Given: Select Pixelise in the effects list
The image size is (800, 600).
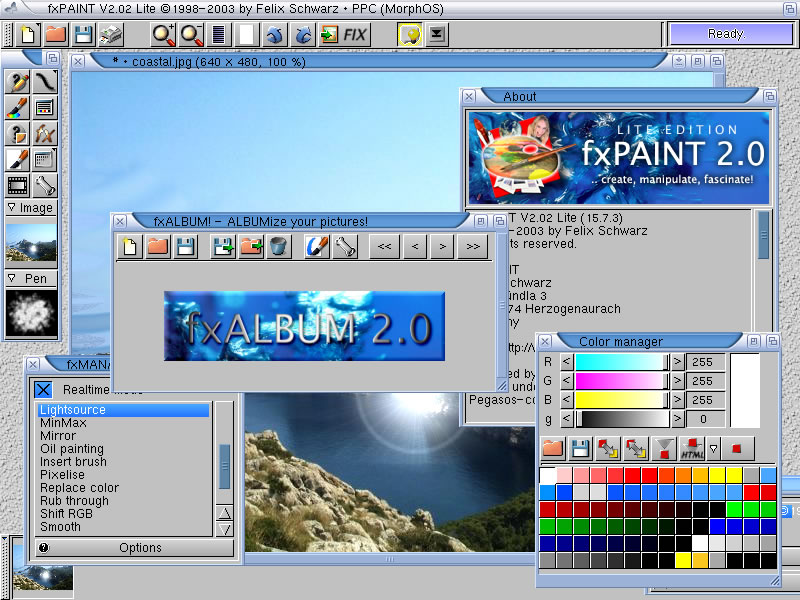Looking at the screenshot, I should pos(123,475).
